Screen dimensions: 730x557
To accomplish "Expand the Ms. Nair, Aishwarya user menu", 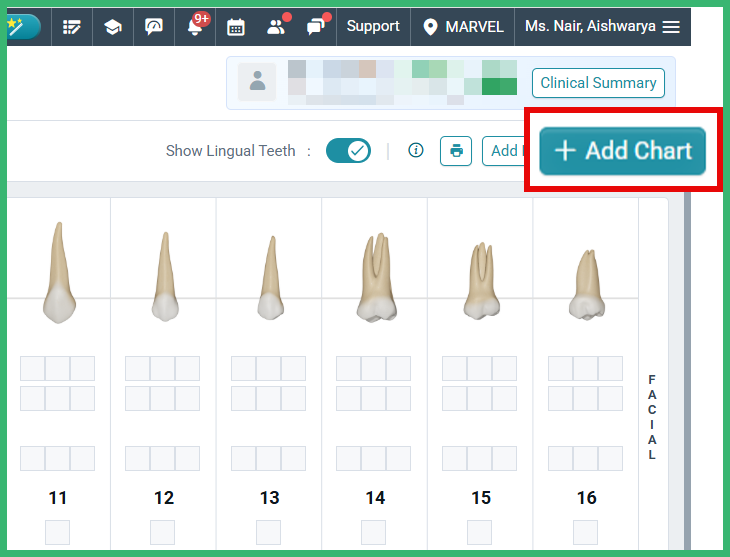I will [602, 27].
